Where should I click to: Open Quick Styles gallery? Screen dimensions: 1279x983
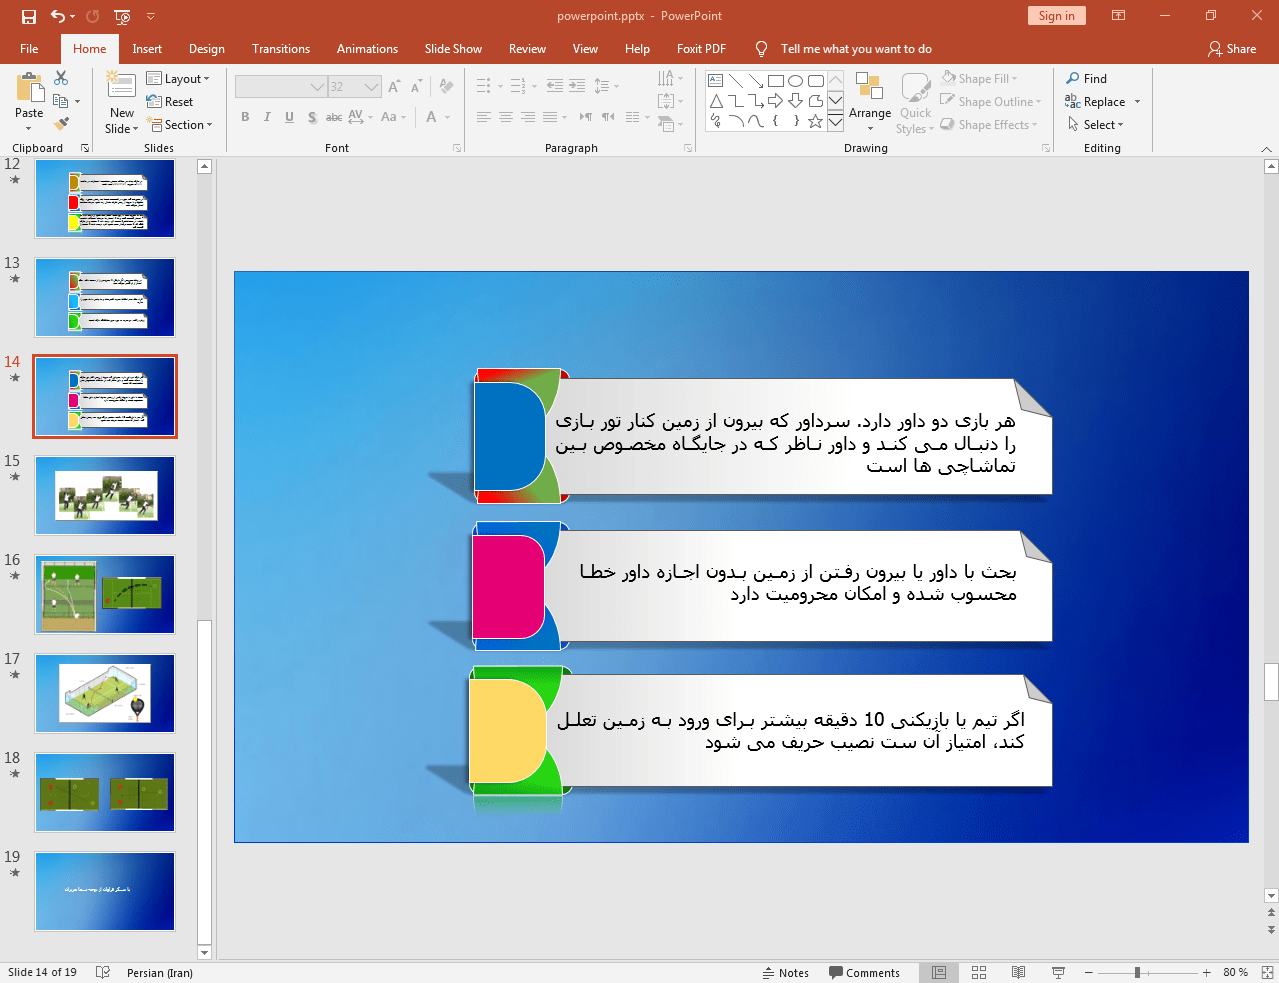pyautogui.click(x=915, y=102)
